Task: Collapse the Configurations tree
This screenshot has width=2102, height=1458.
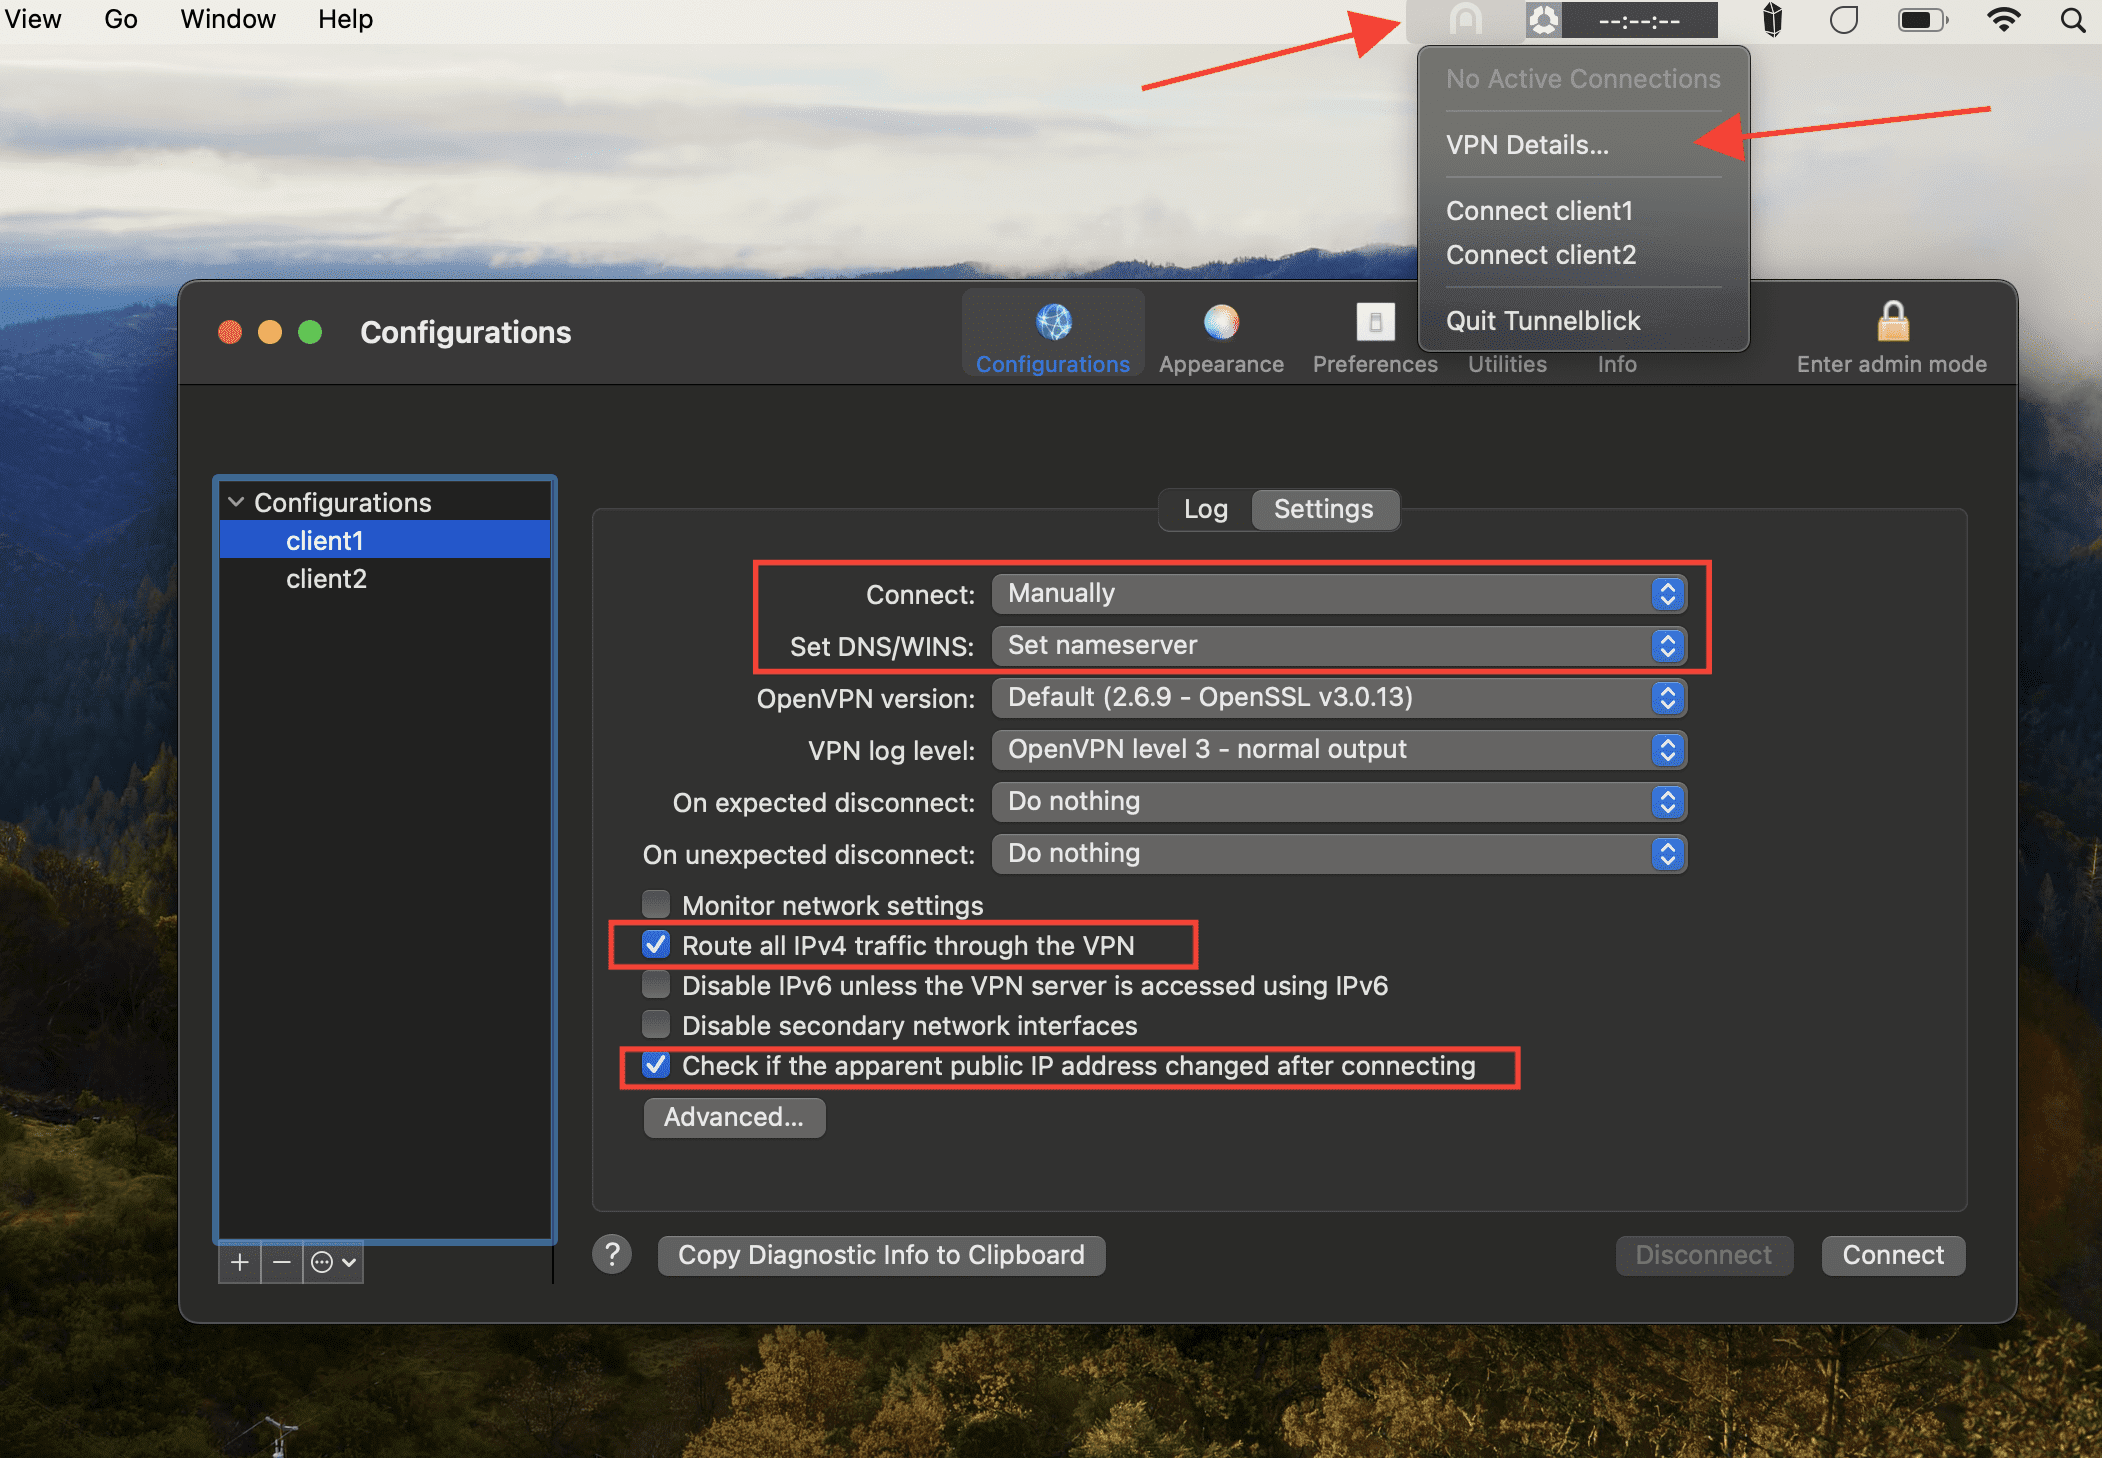Action: 236,501
